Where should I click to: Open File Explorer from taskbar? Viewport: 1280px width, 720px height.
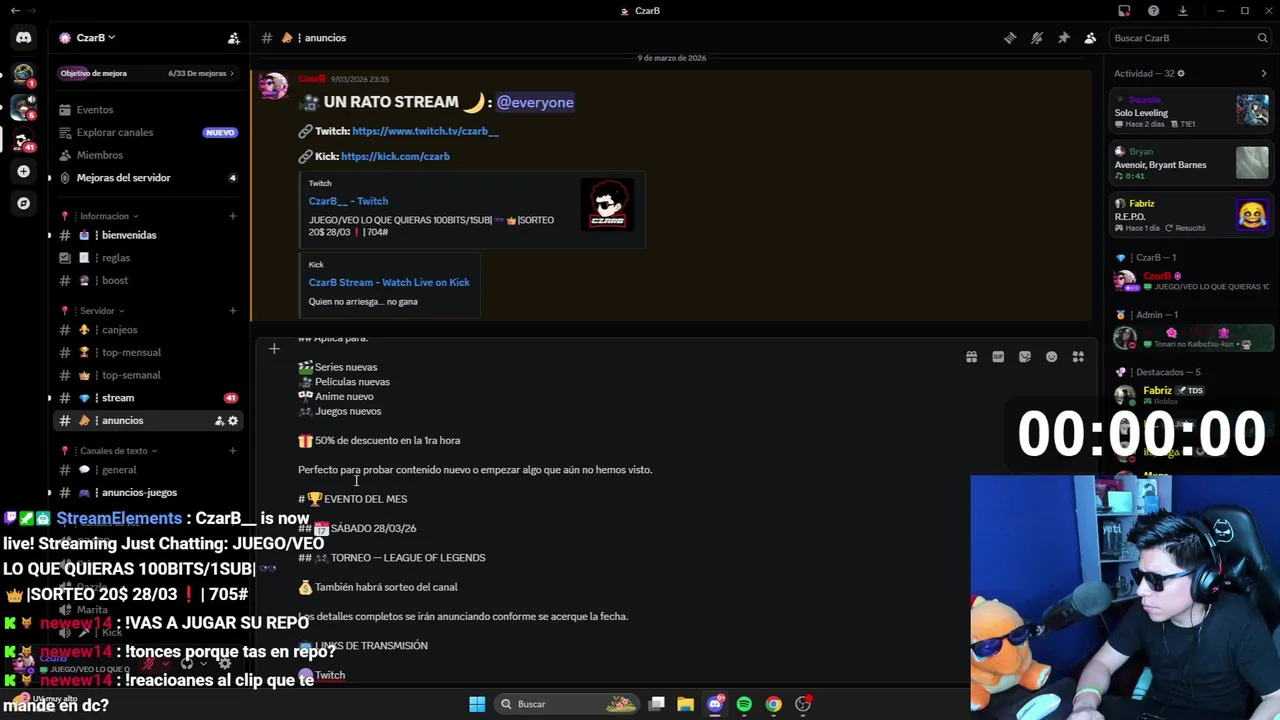[685, 704]
